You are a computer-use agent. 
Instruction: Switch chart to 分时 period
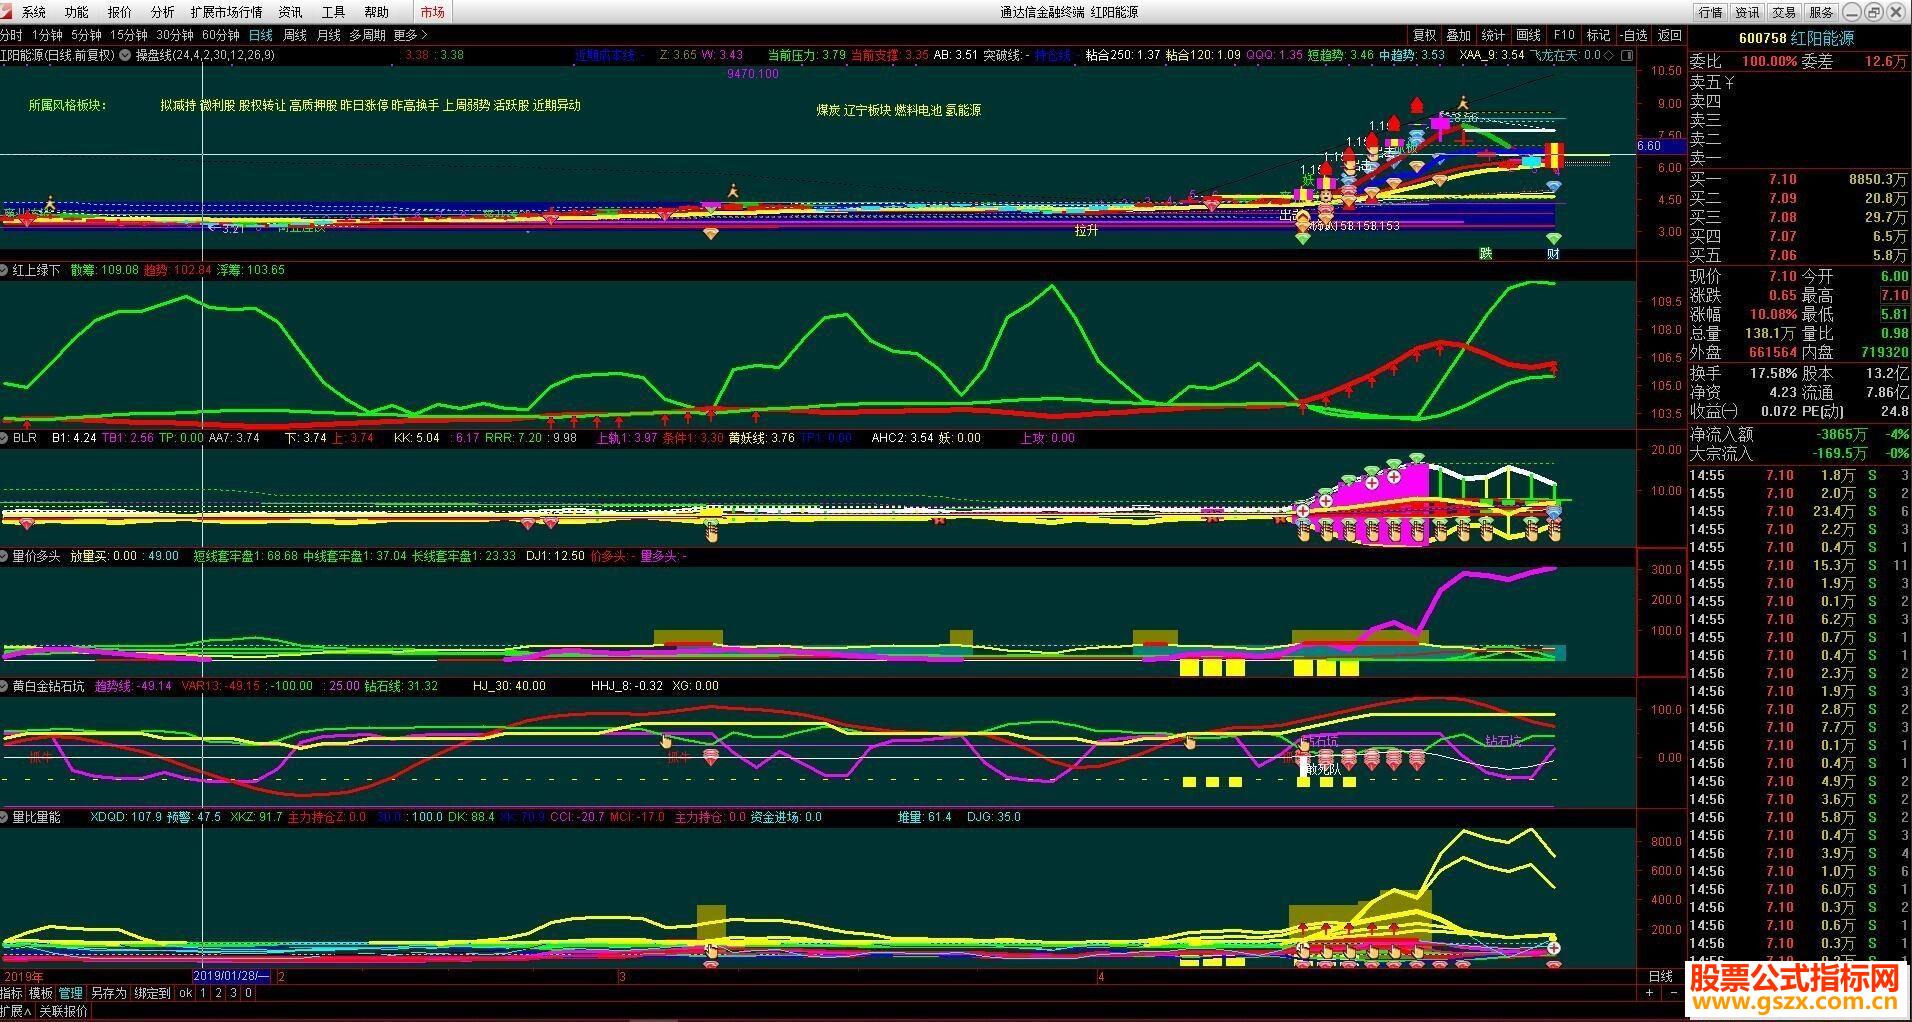click(11, 35)
